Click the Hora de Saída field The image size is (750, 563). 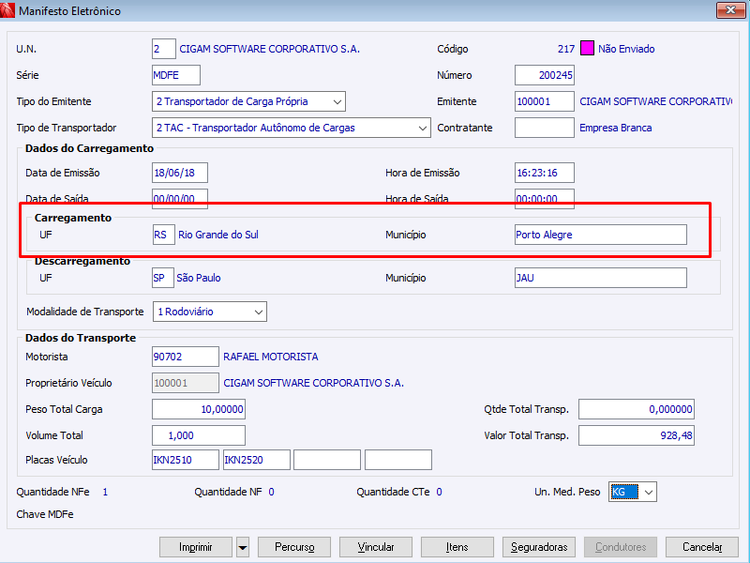544,198
